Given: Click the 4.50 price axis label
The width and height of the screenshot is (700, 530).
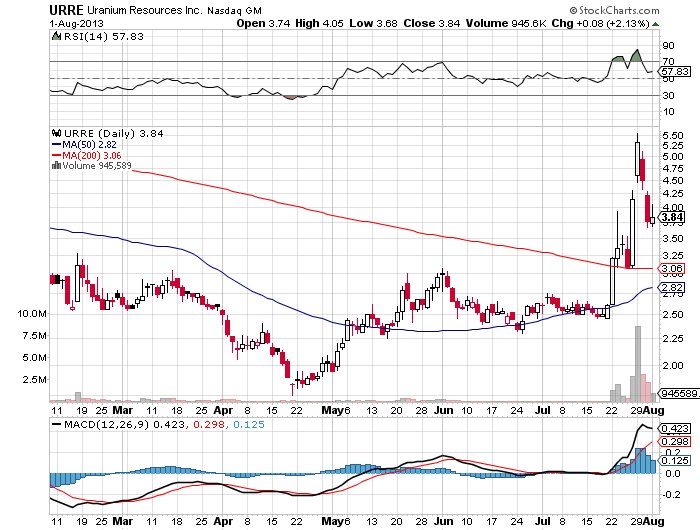Looking at the screenshot, I should pos(673,181).
